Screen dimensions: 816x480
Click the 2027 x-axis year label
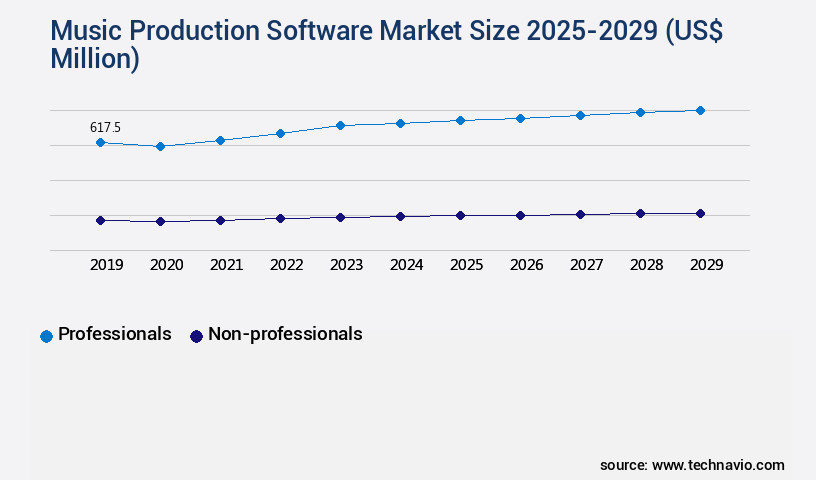pyautogui.click(x=586, y=265)
